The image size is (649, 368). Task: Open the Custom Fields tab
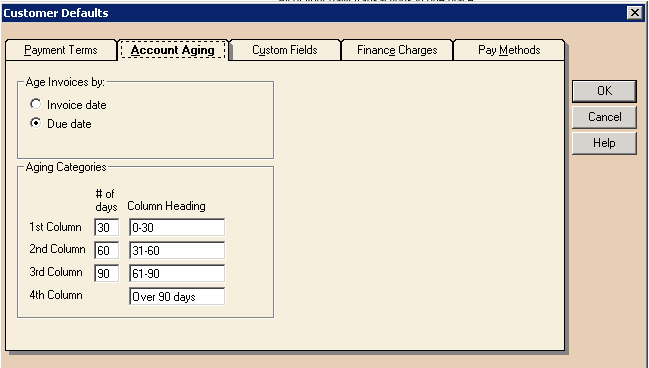(x=285, y=50)
